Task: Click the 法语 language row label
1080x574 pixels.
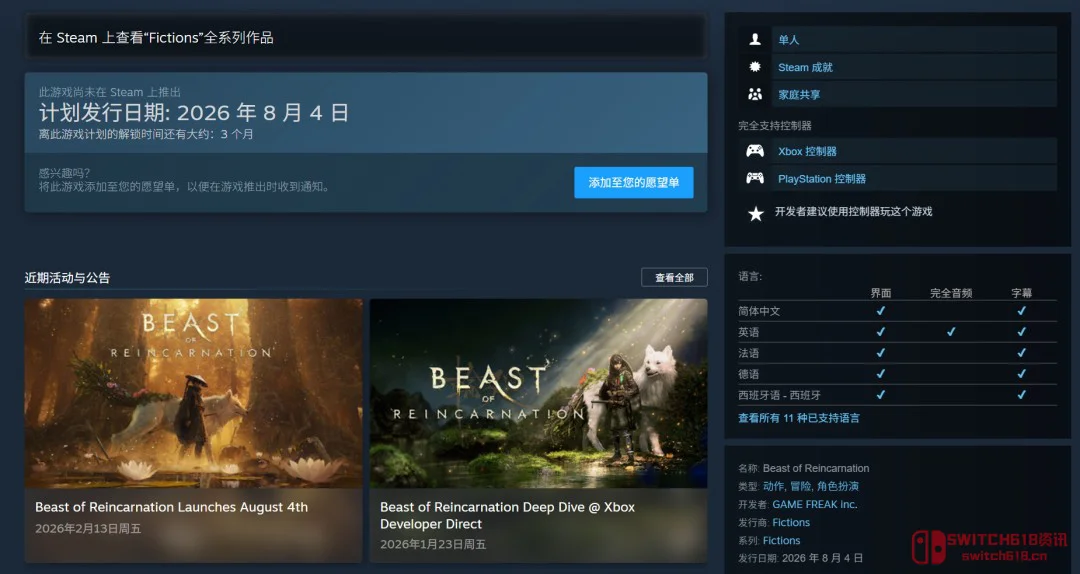Action: click(x=749, y=353)
